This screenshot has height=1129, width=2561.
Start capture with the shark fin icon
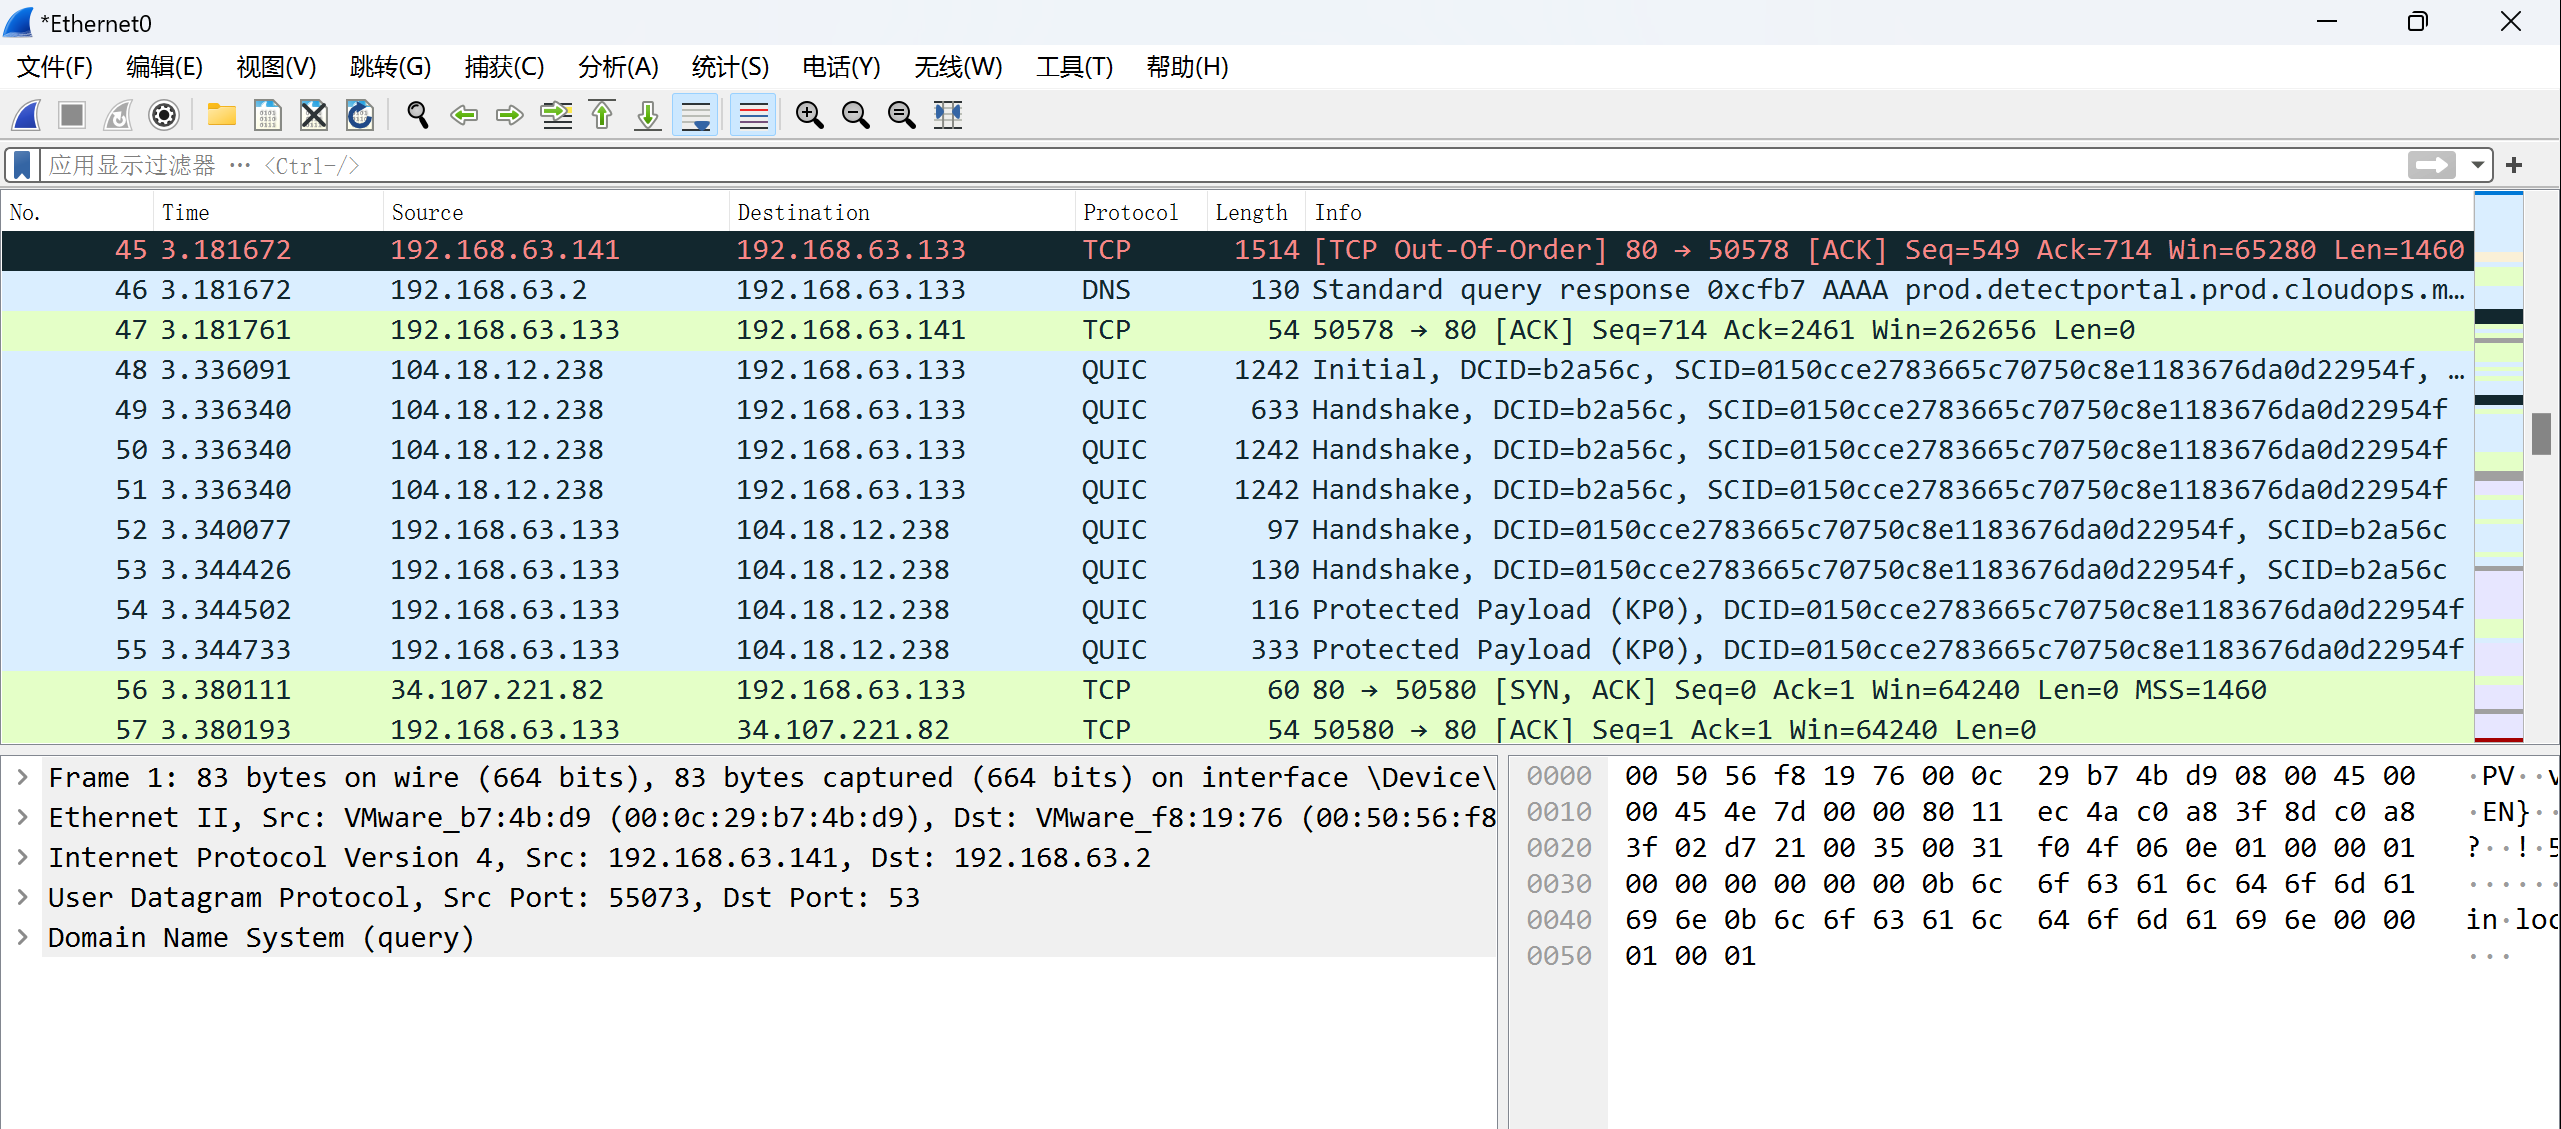click(27, 115)
